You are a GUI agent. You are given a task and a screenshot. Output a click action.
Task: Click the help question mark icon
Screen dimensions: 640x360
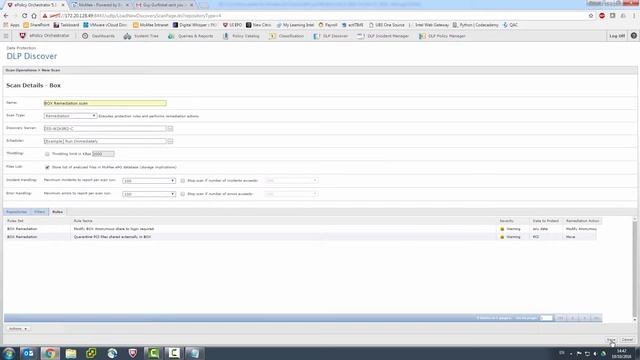(633, 36)
